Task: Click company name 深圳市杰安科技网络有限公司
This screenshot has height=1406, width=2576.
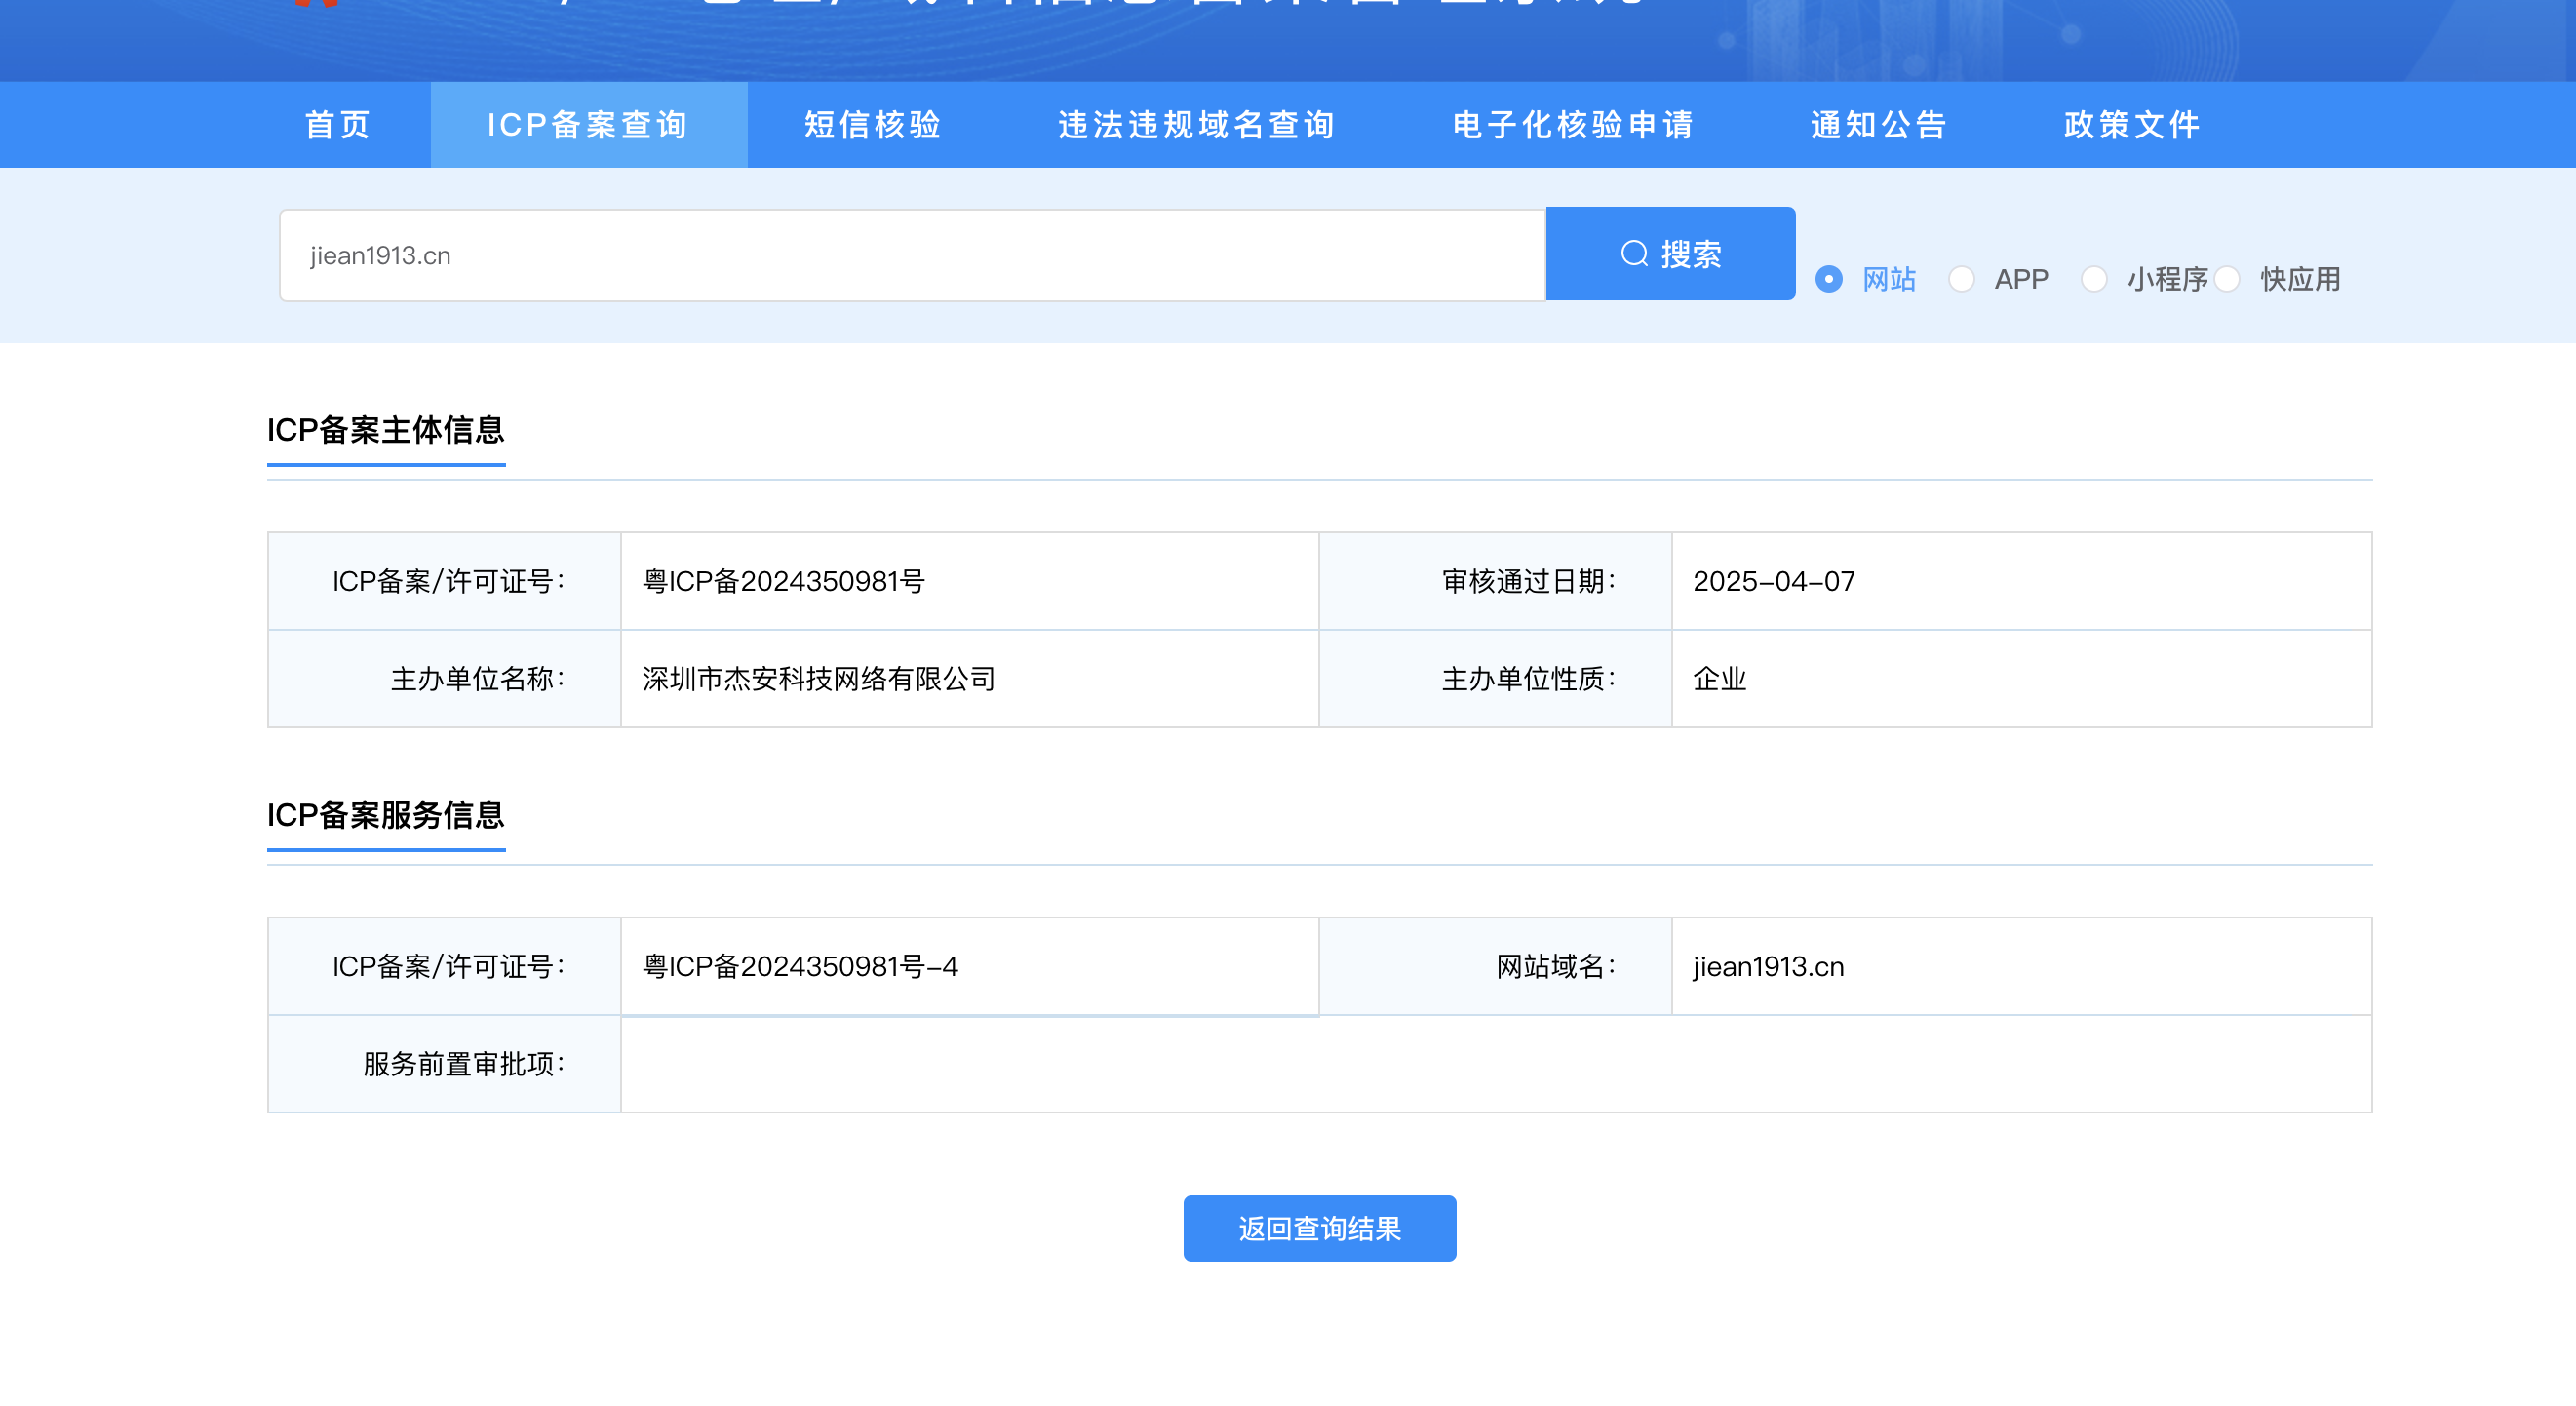Action: [818, 679]
